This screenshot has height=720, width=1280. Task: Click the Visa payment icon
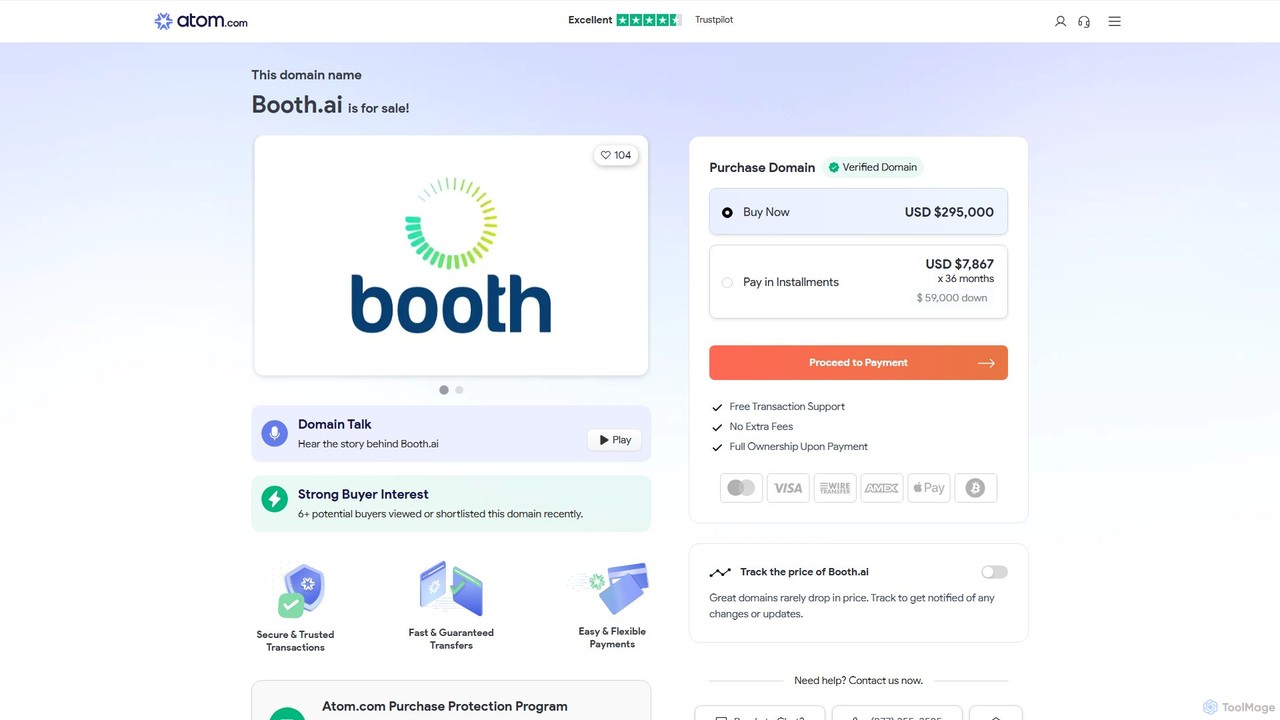788,488
